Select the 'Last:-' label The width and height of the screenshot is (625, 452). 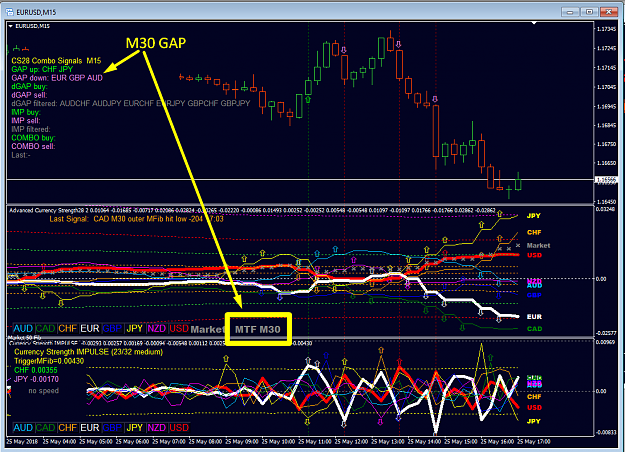21,155
